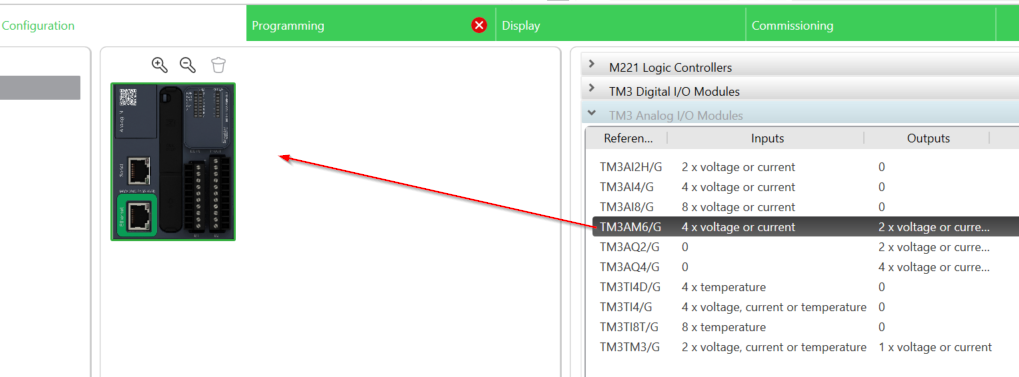
Task: Click the QR code on the controller
Action: [128, 97]
